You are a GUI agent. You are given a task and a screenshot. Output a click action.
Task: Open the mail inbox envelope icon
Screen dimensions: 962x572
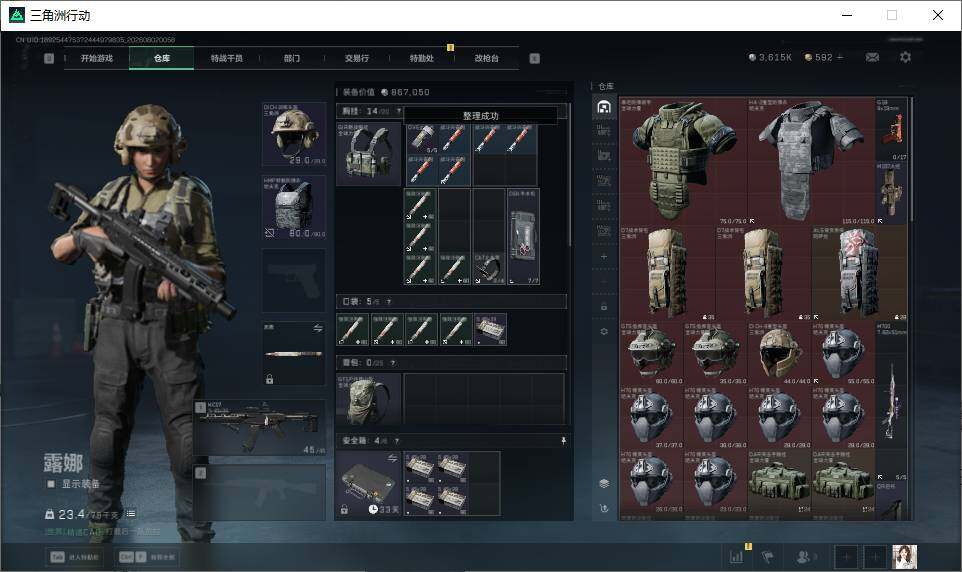click(x=872, y=57)
